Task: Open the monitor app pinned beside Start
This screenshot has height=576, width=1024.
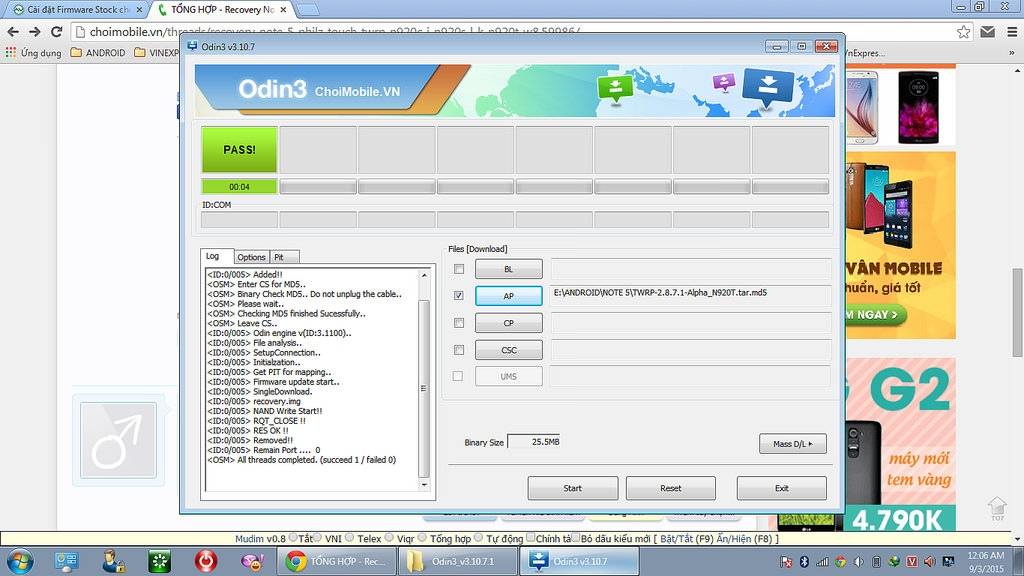Action: pyautogui.click(x=66, y=561)
